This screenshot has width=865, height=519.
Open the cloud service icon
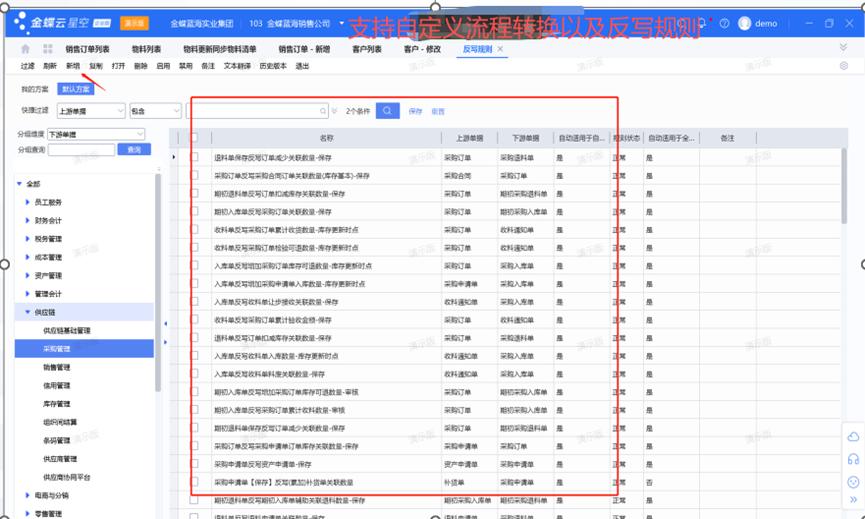[853, 437]
